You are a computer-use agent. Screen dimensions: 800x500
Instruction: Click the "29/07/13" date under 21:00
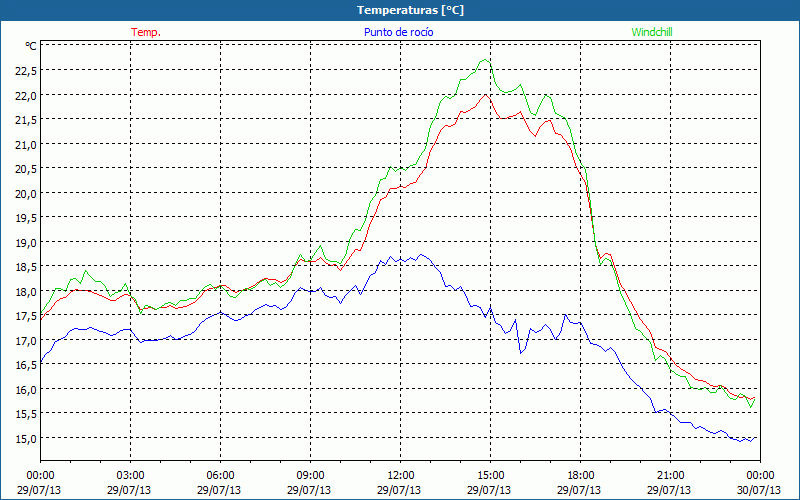coord(669,490)
